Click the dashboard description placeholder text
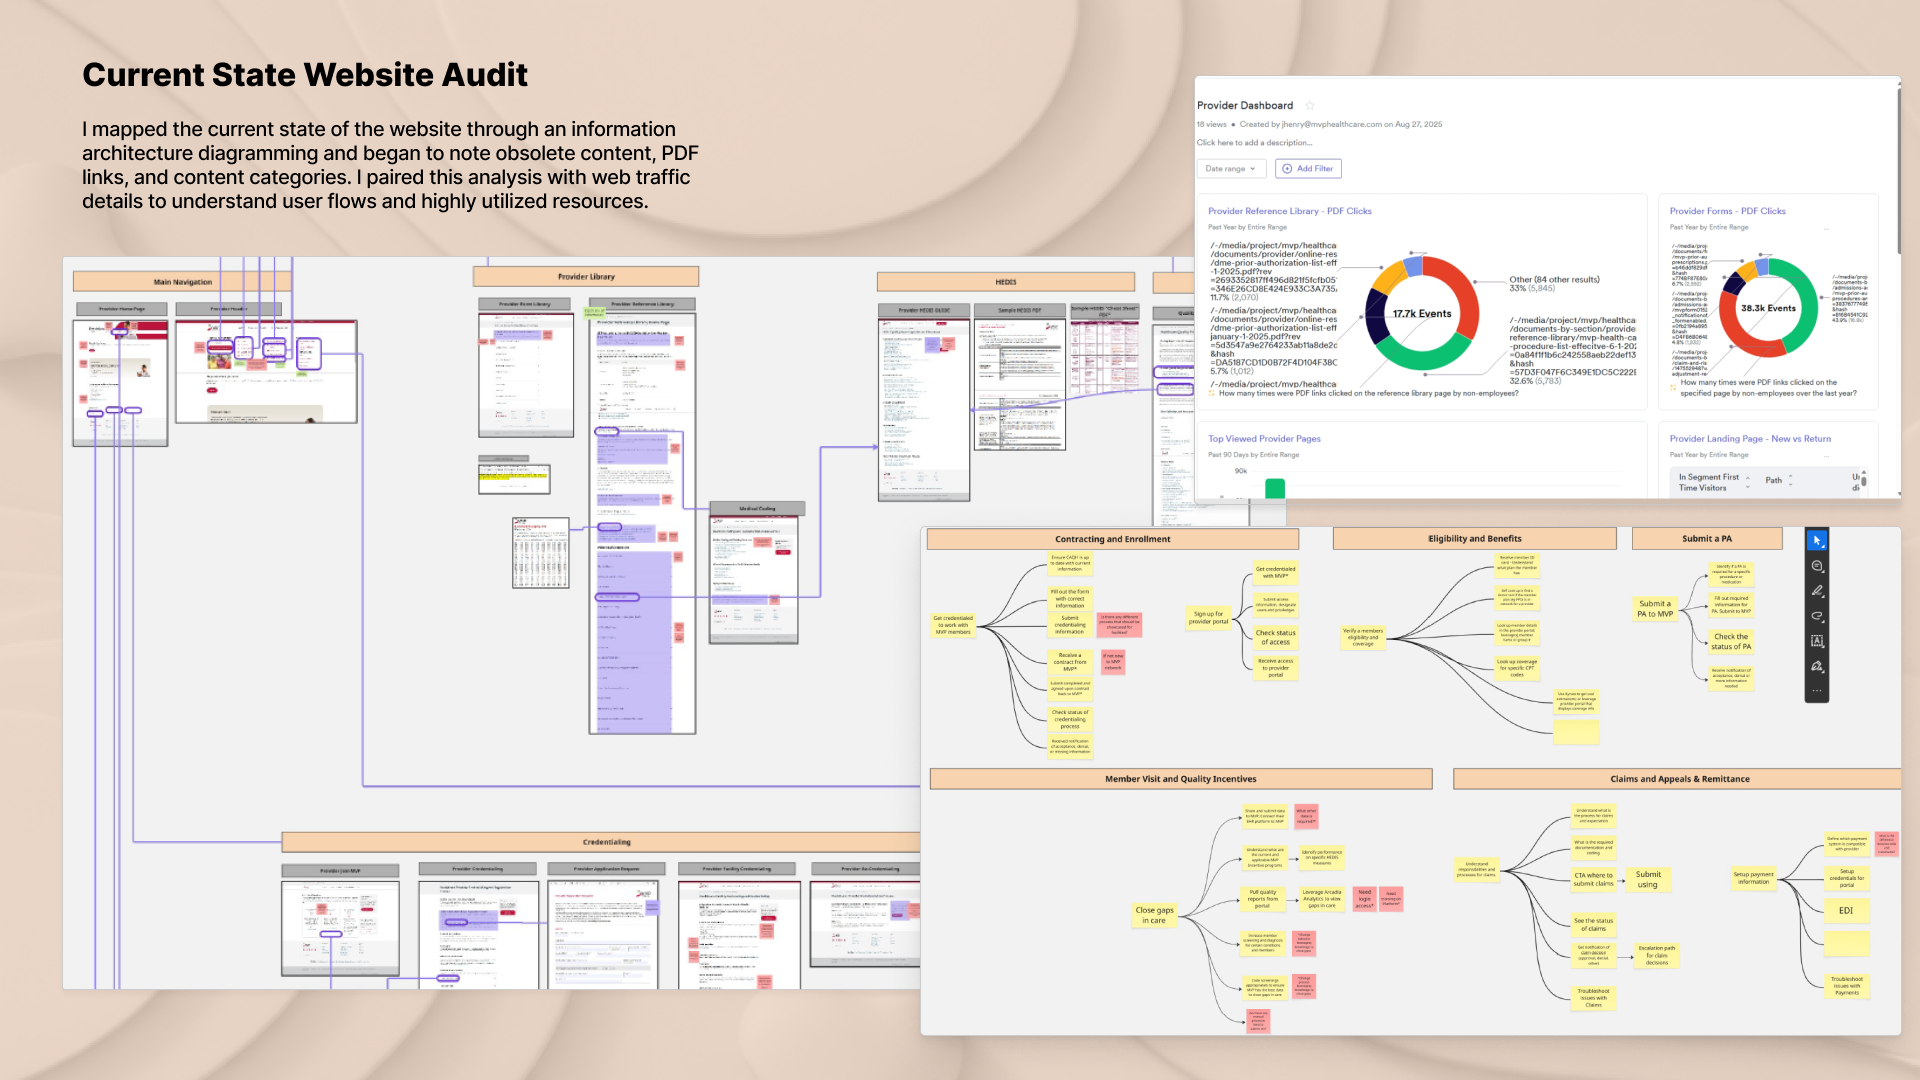 (x=1254, y=143)
